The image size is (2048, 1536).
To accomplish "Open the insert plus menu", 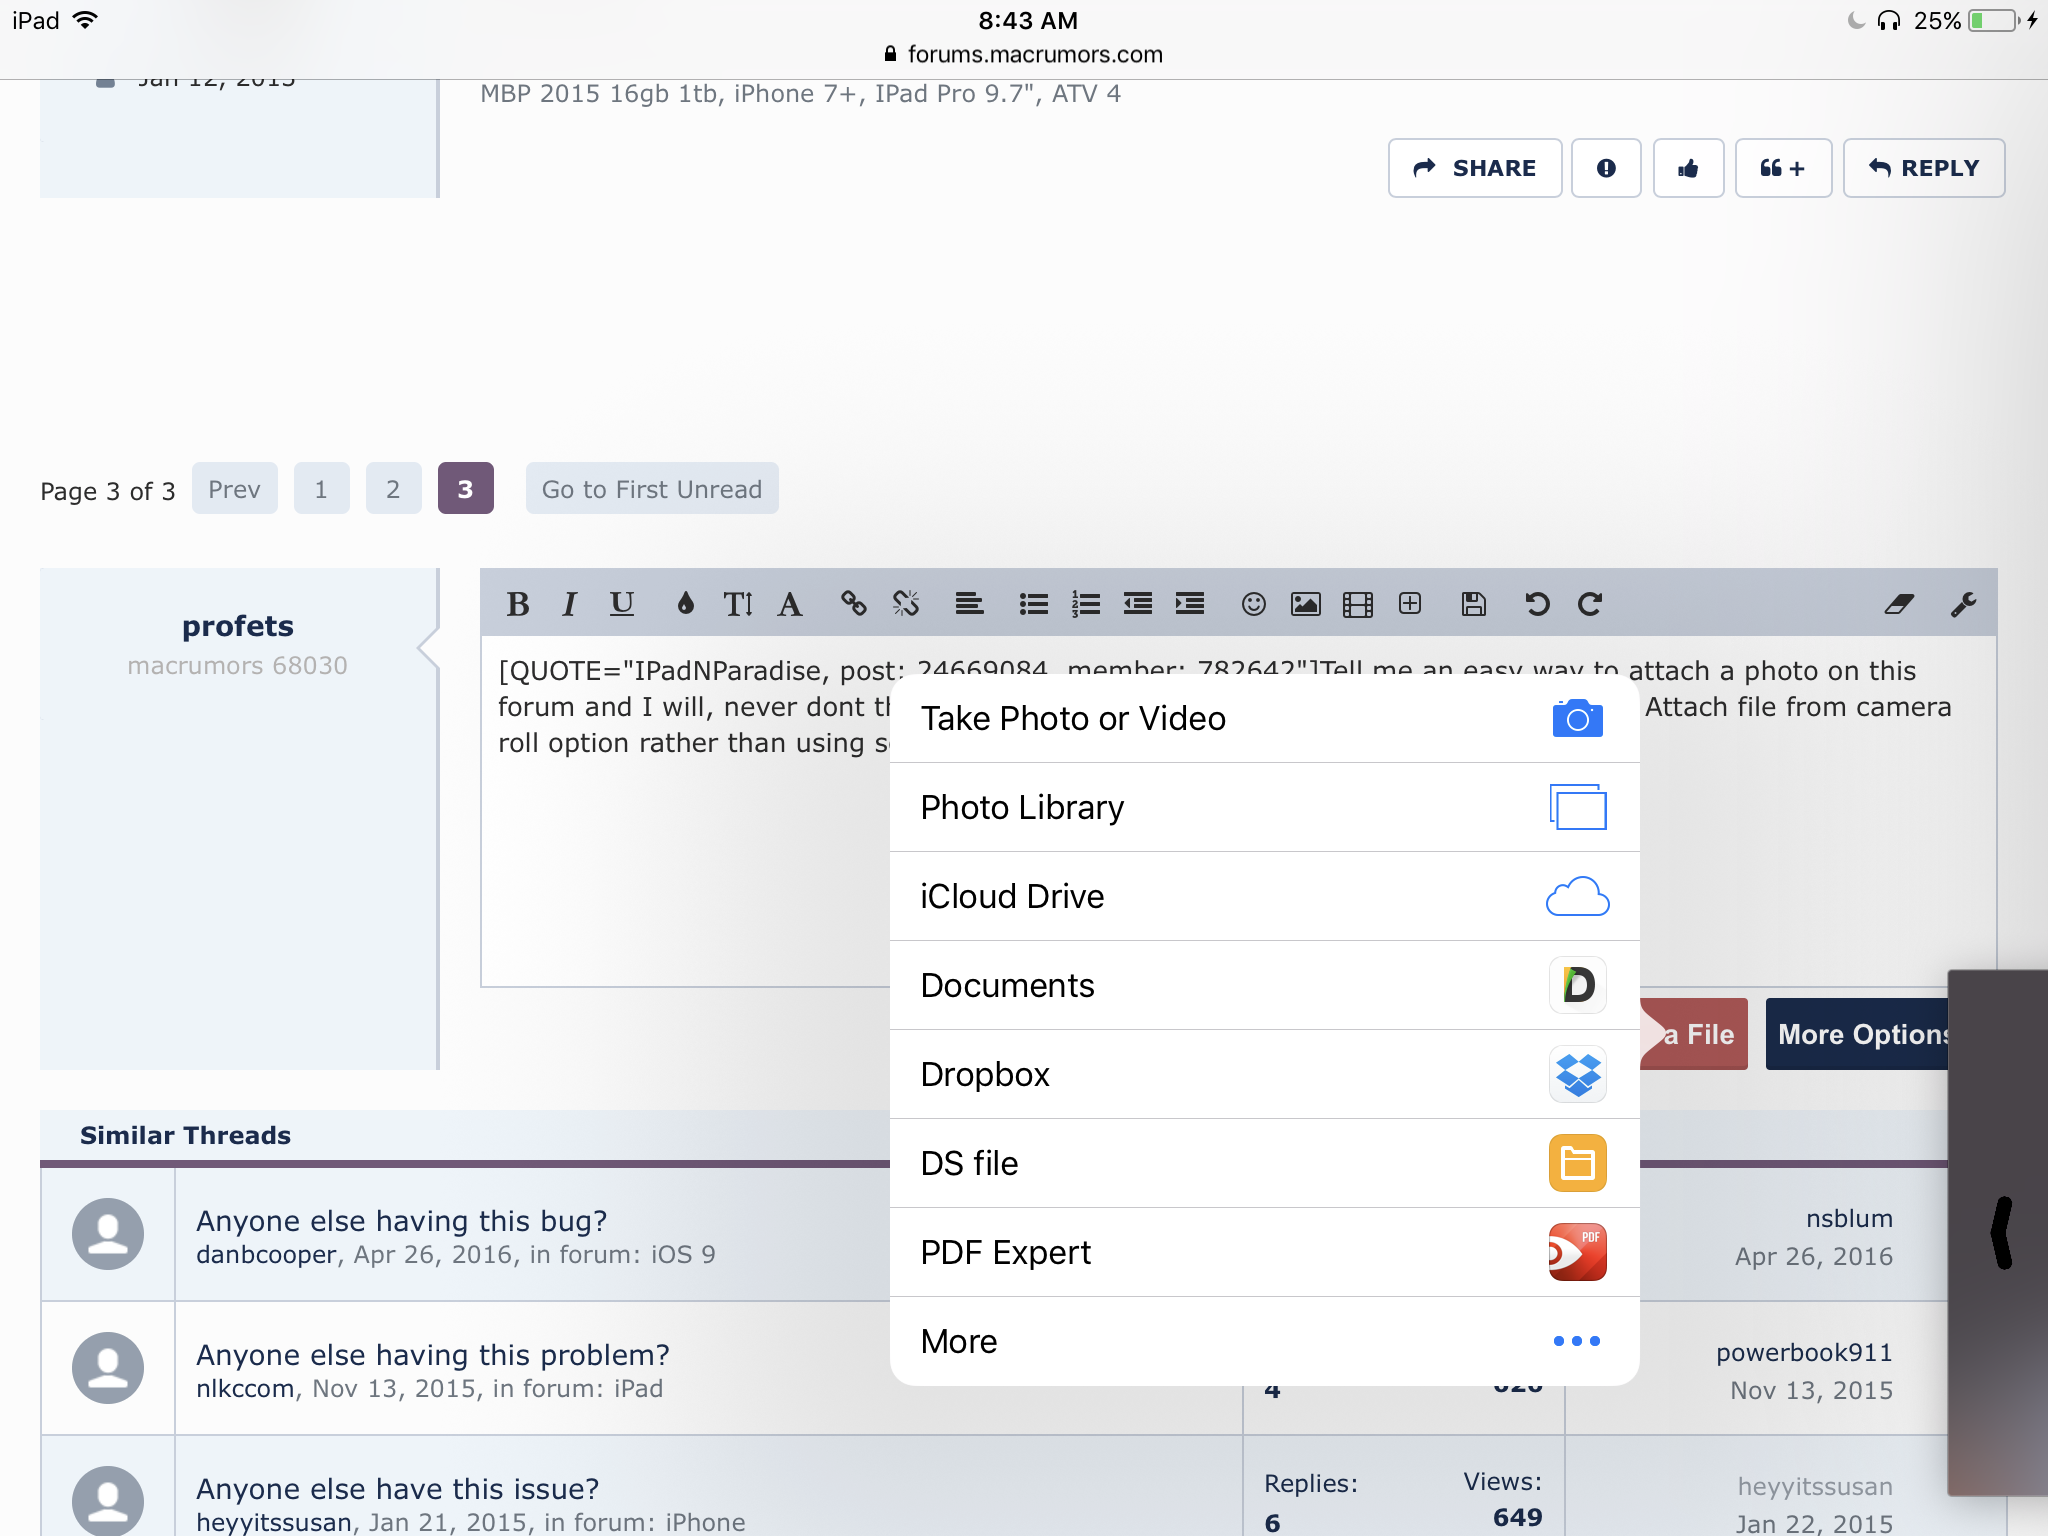I will [1410, 603].
